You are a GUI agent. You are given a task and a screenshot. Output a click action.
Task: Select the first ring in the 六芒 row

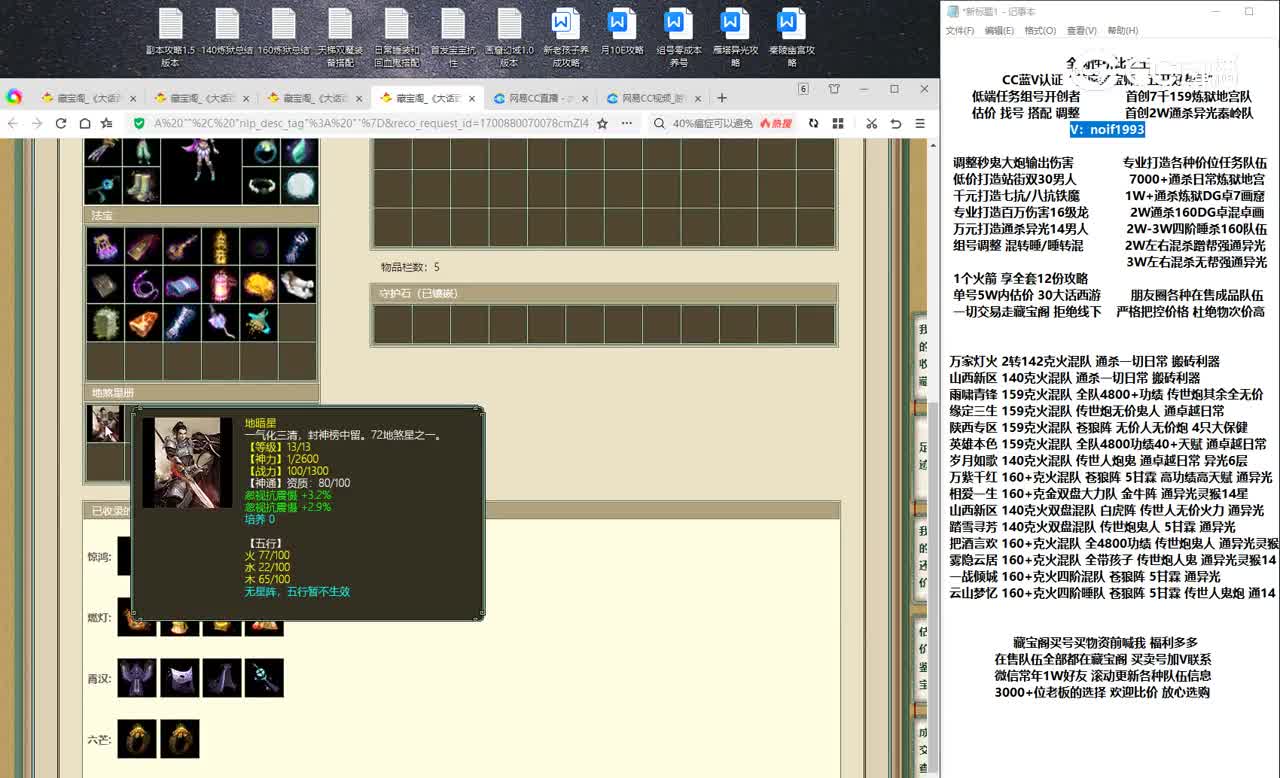pos(137,739)
